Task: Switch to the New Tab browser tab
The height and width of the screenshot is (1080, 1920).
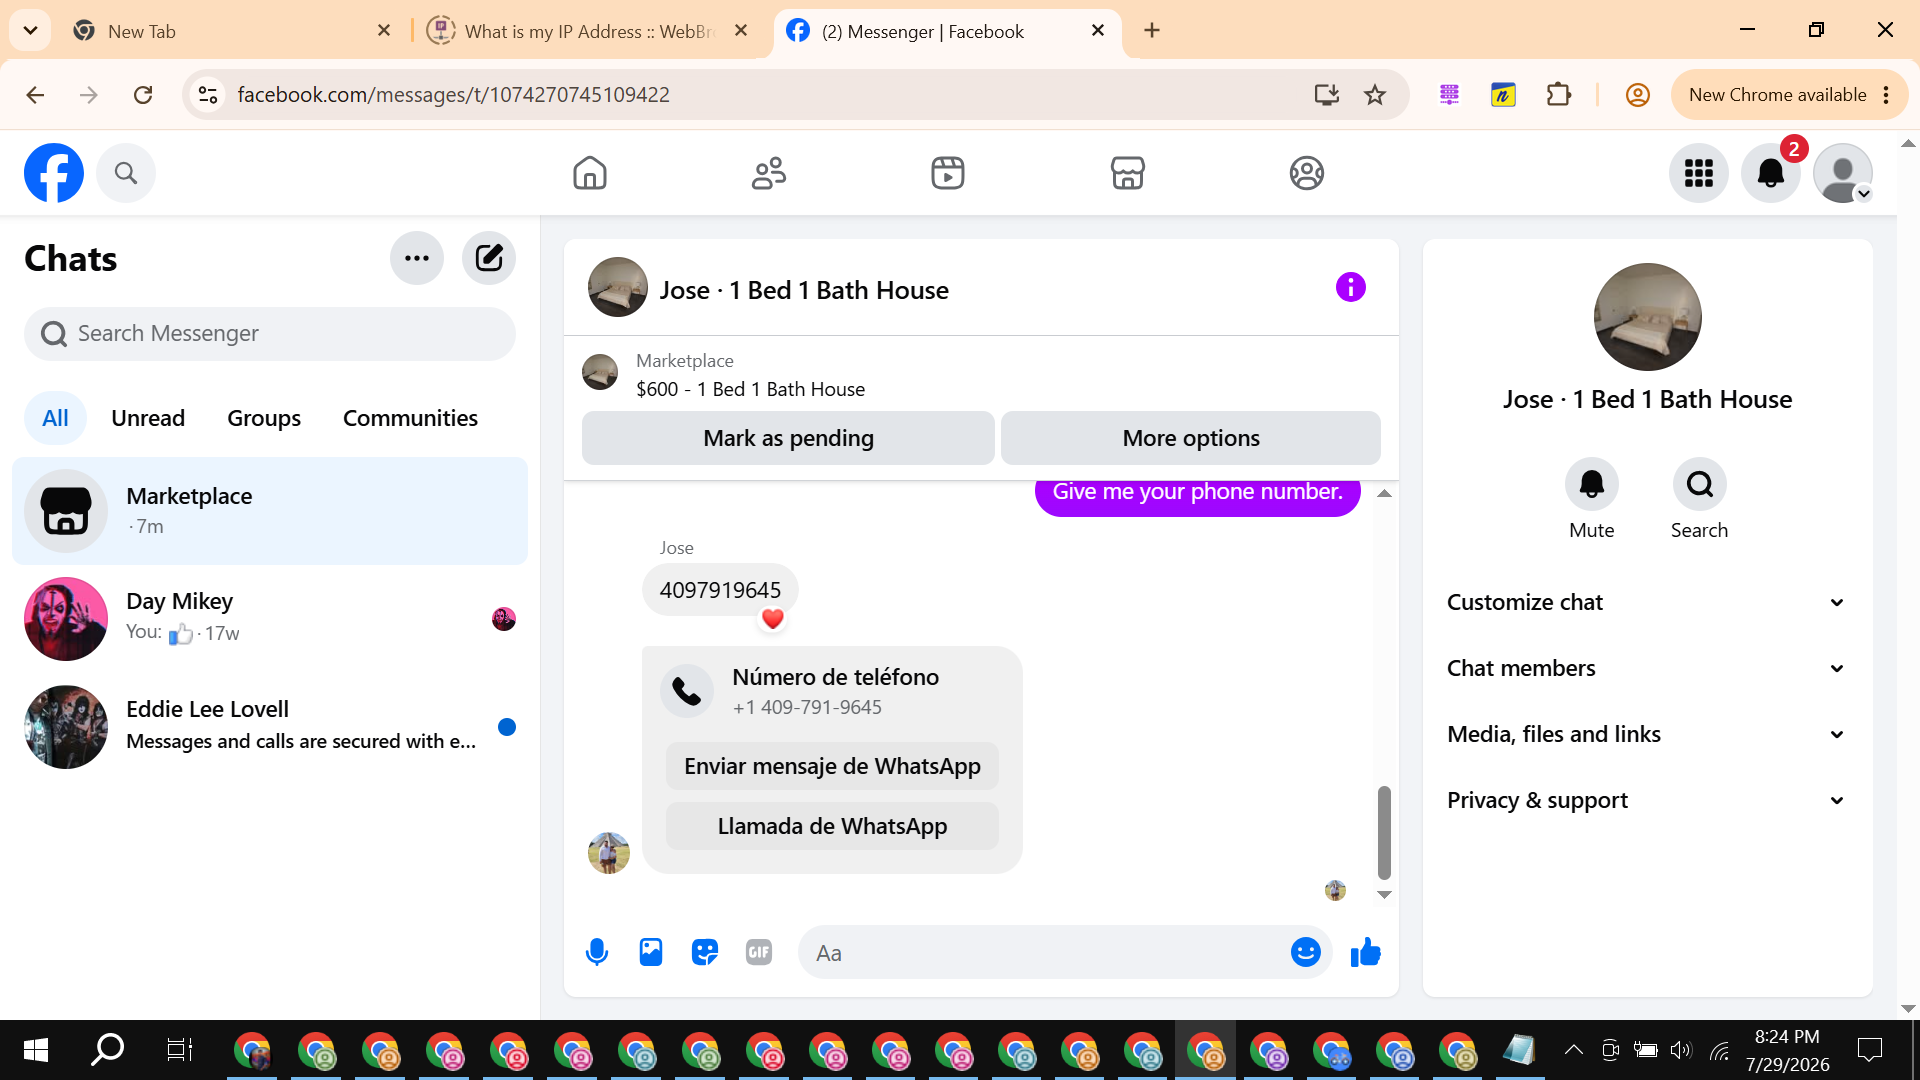Action: (230, 31)
